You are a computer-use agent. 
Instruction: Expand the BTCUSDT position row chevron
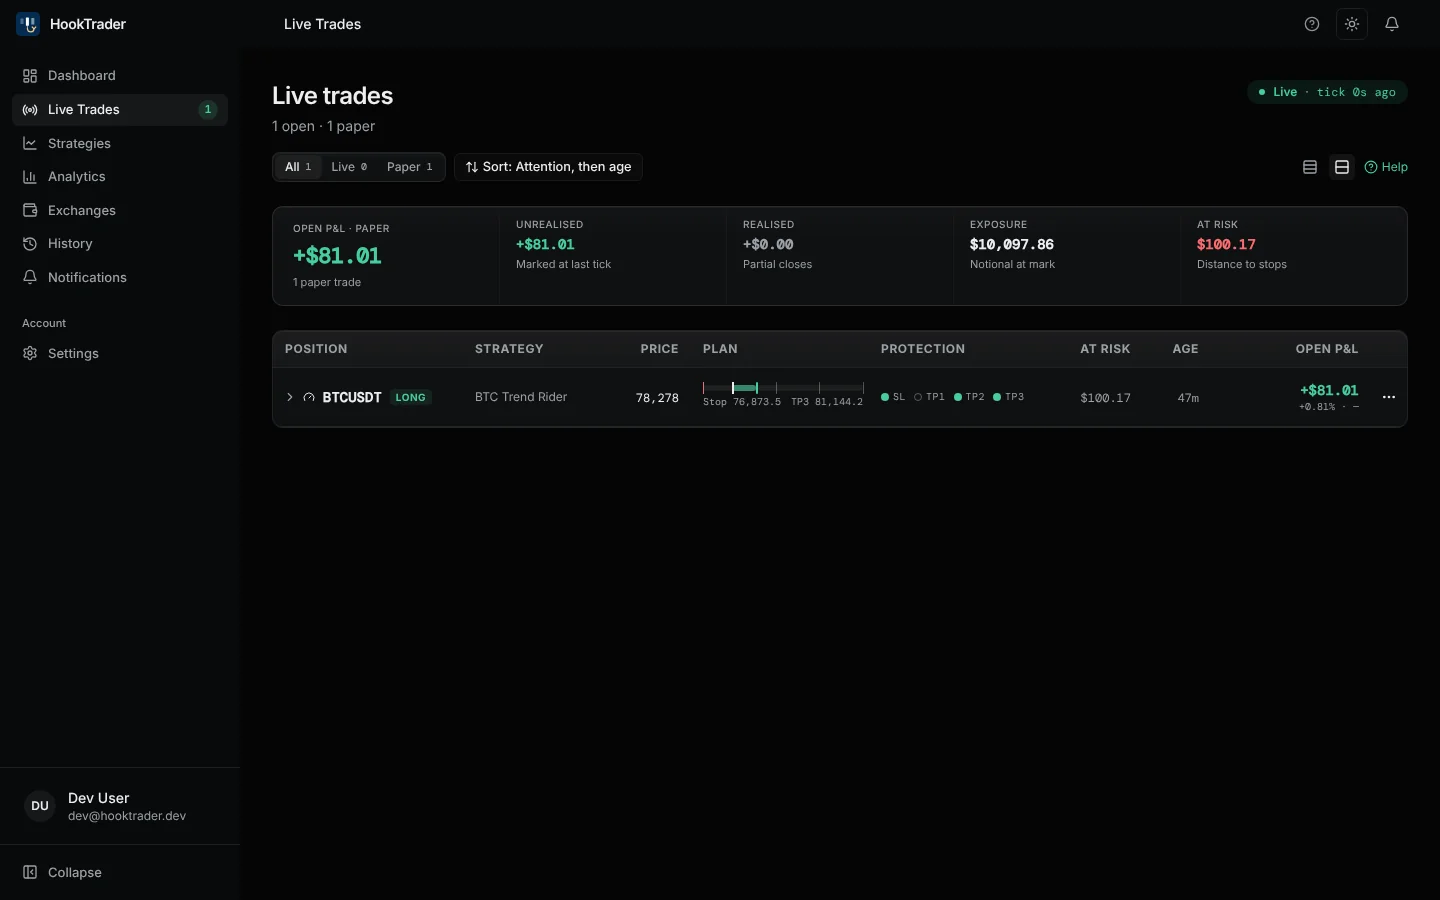tap(290, 397)
